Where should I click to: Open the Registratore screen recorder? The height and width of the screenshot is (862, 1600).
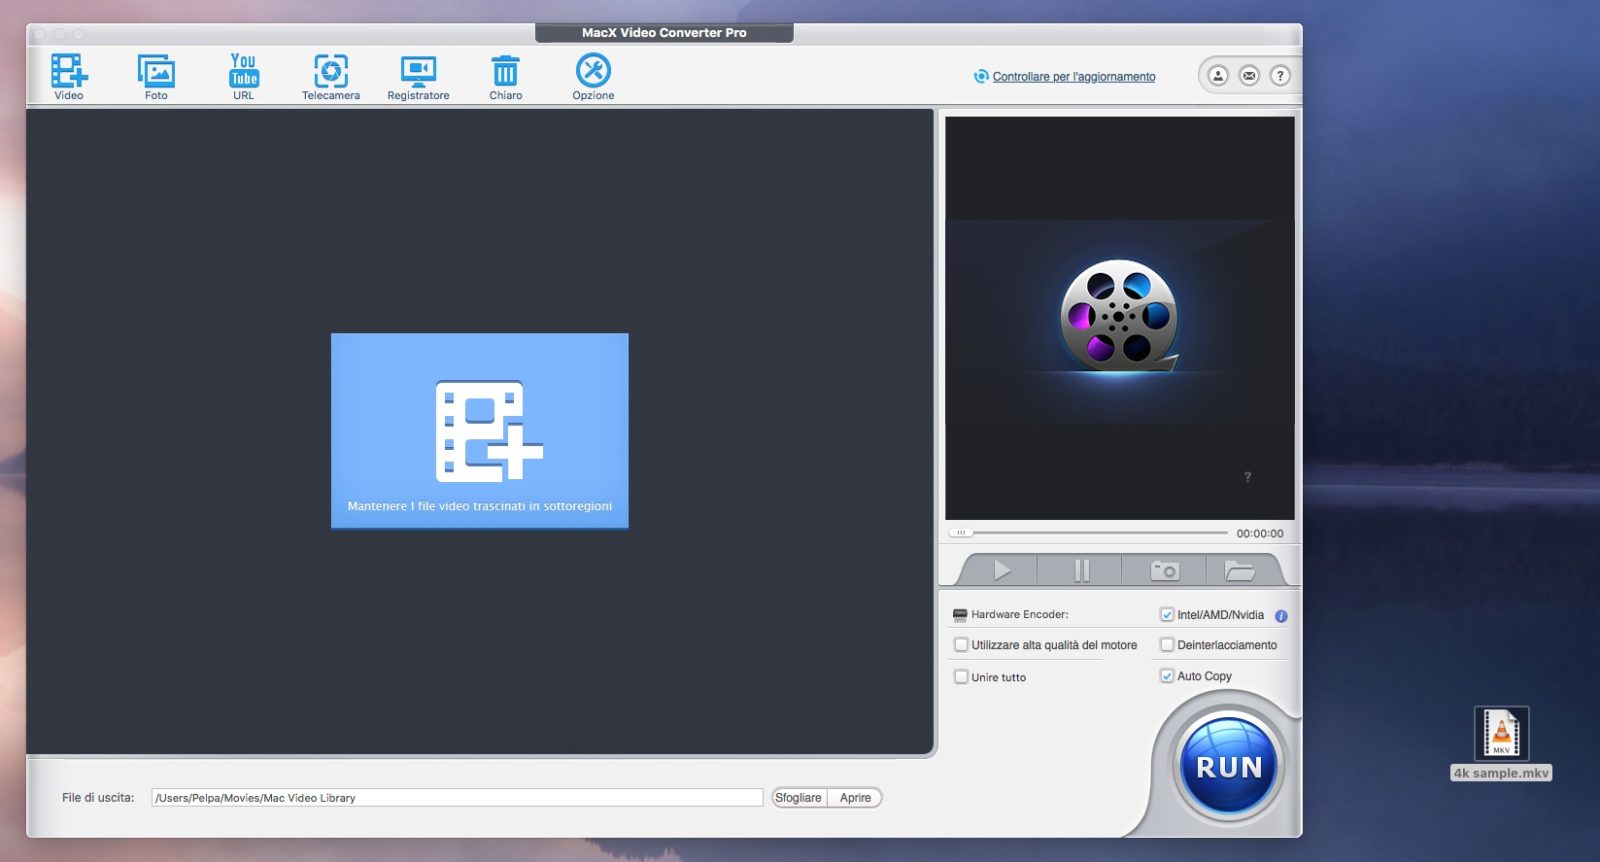pyautogui.click(x=418, y=72)
